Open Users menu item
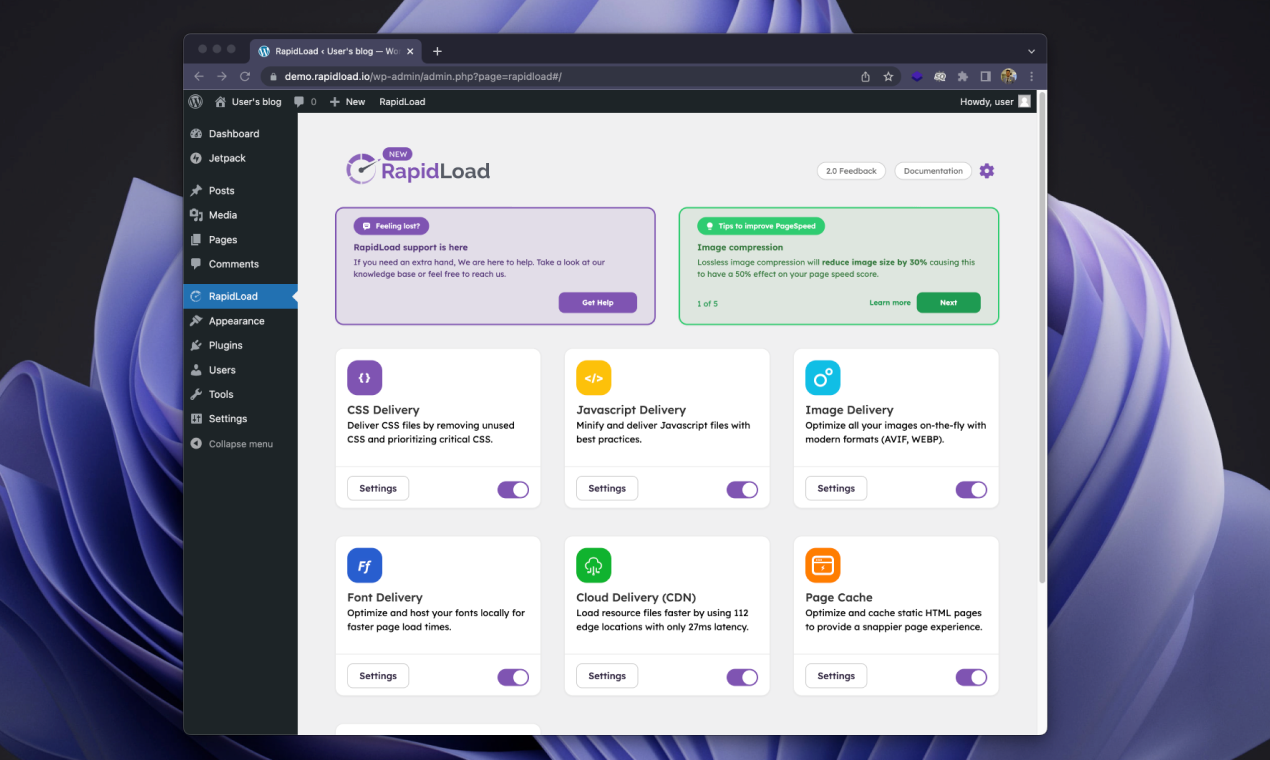1270x760 pixels. pyautogui.click(x=240, y=370)
